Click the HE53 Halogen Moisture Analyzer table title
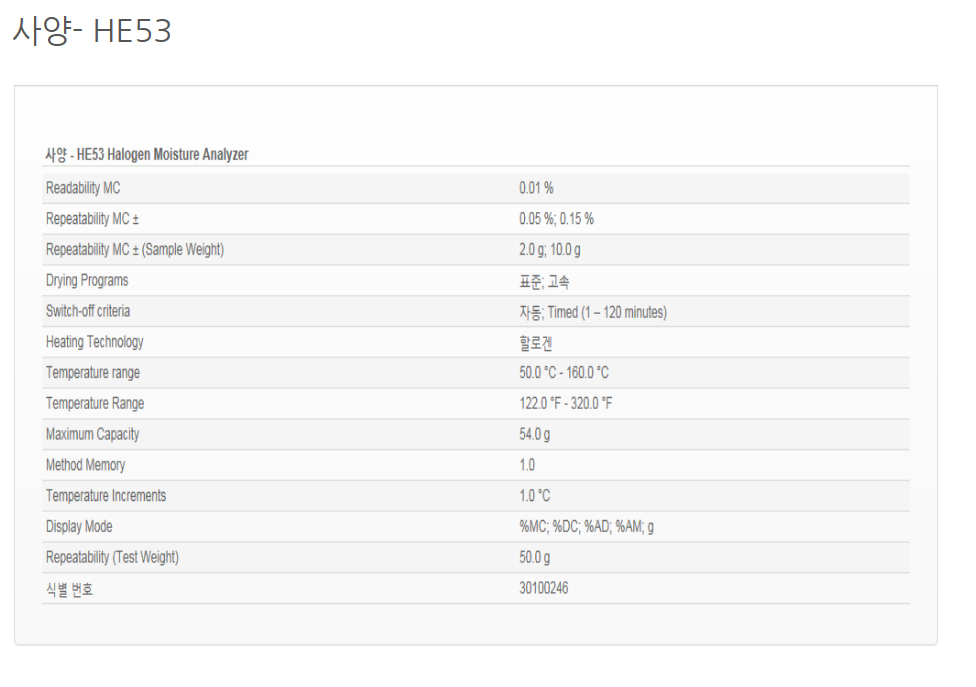The width and height of the screenshot is (976, 687). click(x=147, y=155)
